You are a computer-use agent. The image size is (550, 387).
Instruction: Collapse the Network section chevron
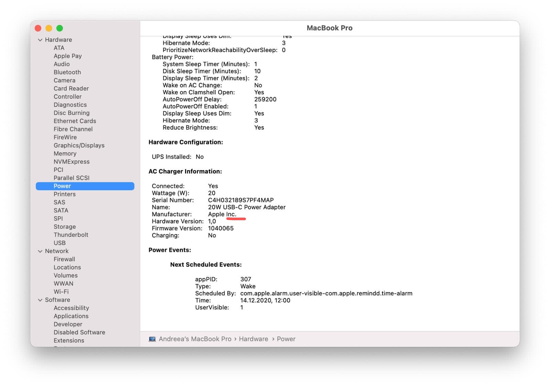(x=40, y=251)
